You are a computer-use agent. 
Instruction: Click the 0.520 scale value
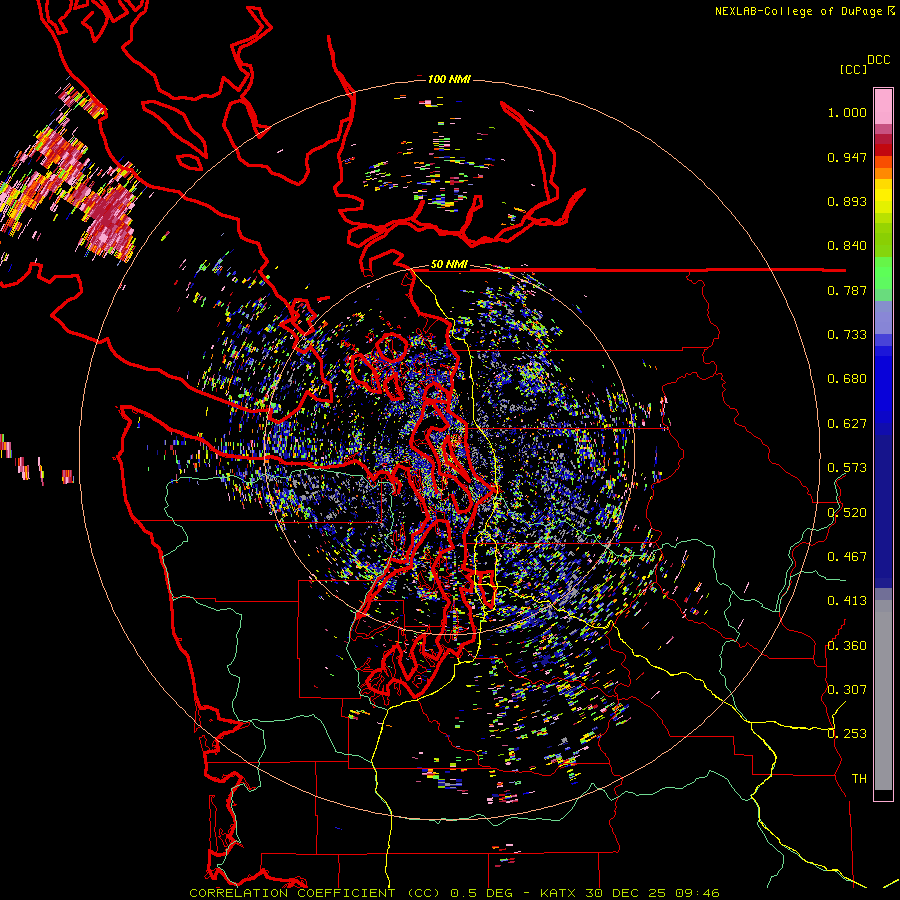point(847,513)
